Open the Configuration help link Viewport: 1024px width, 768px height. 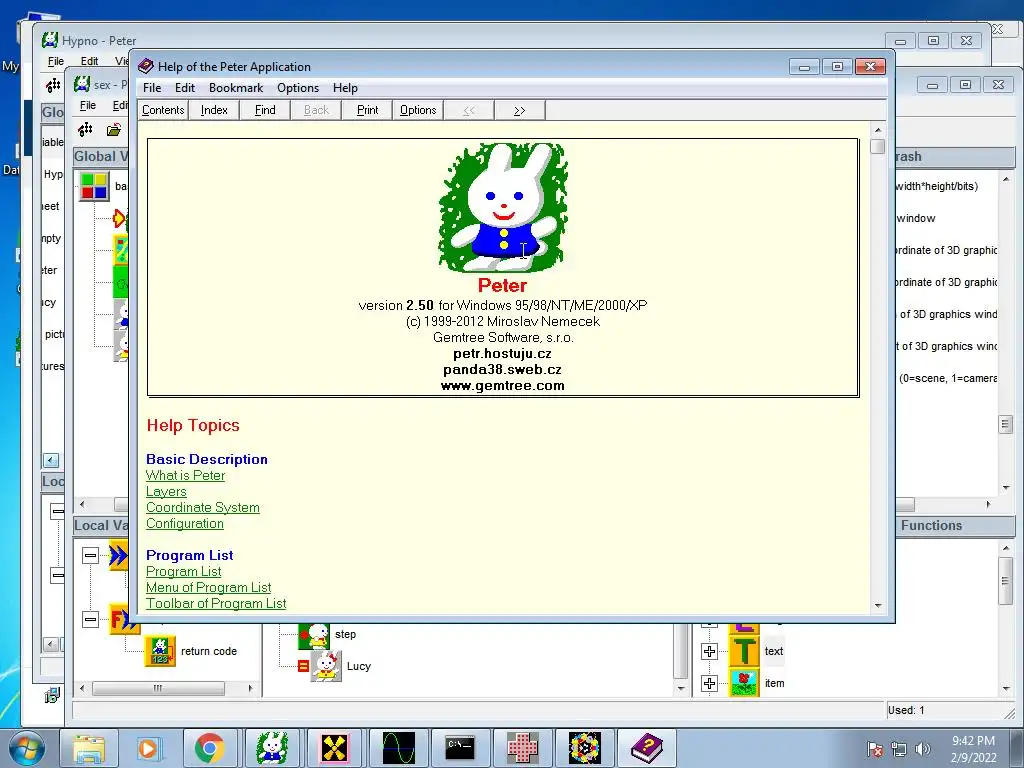pos(185,524)
